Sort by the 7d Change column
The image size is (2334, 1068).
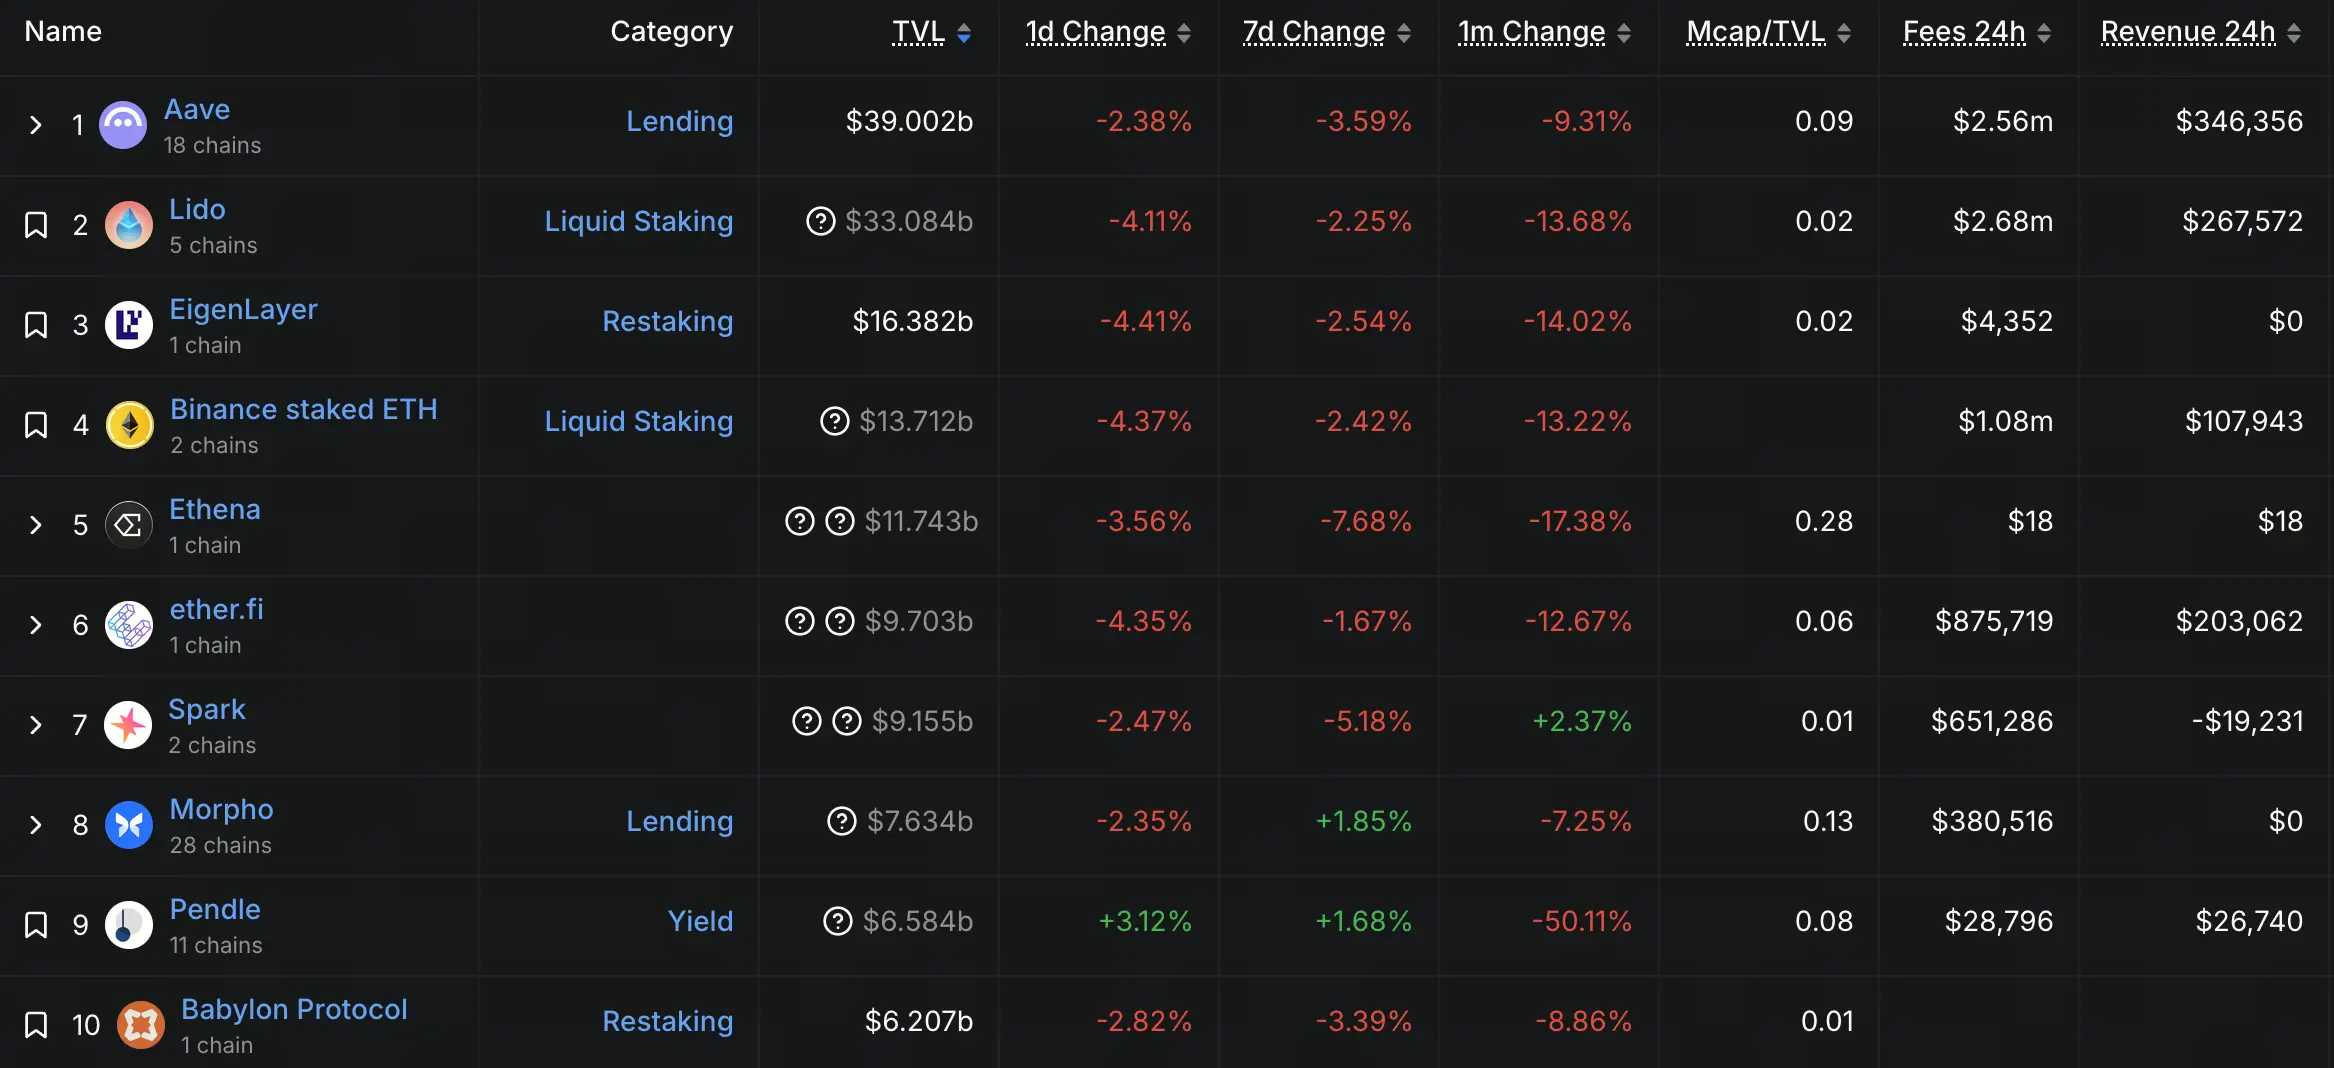(1327, 32)
